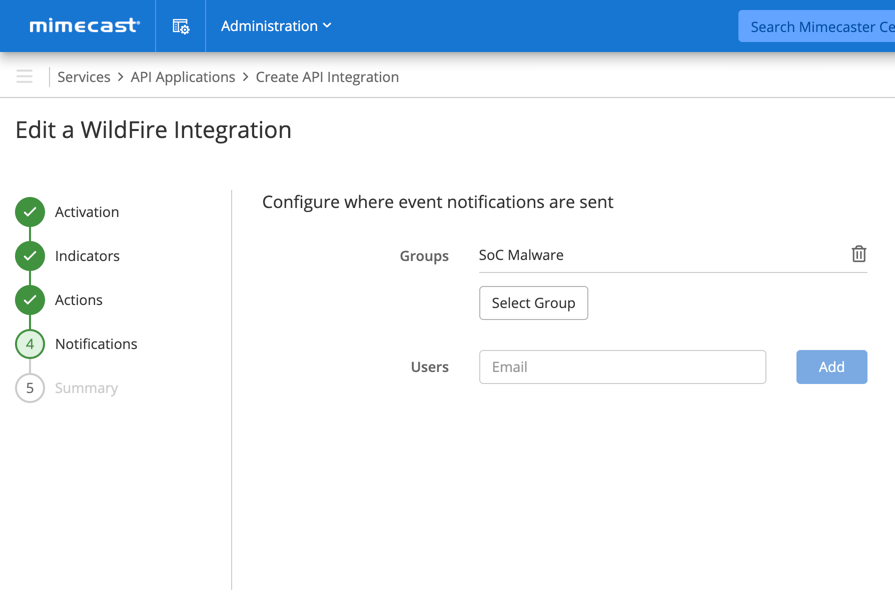Click the green checkmark beside Indicators
This screenshot has width=895, height=592.
pos(30,256)
